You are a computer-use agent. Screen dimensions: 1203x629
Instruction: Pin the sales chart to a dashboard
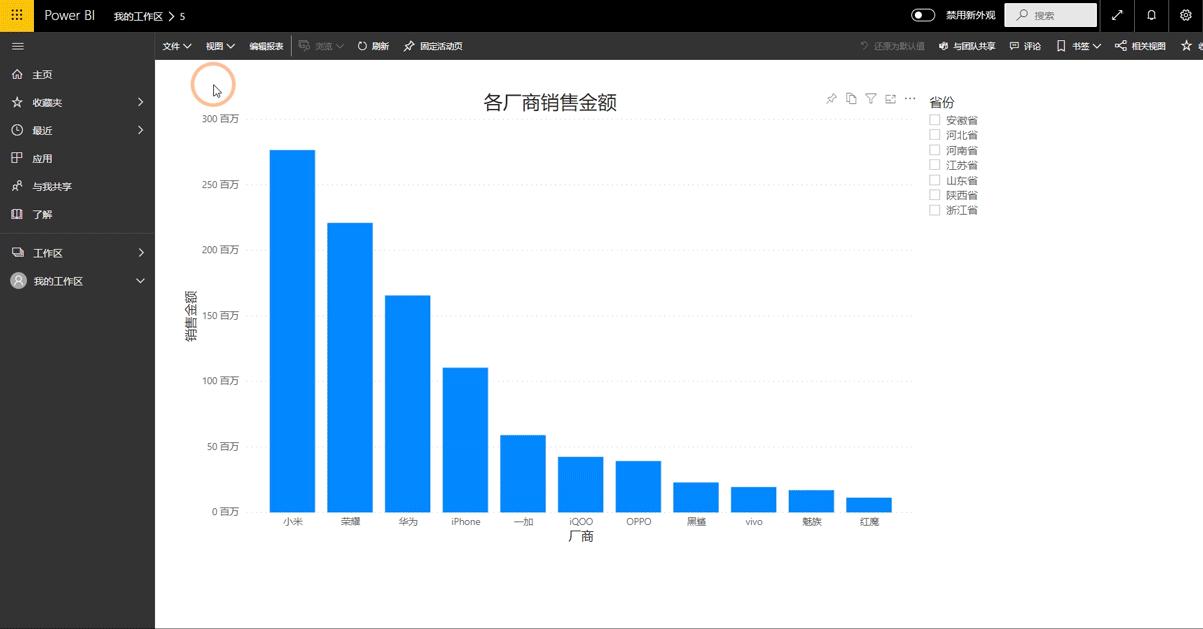click(x=831, y=98)
